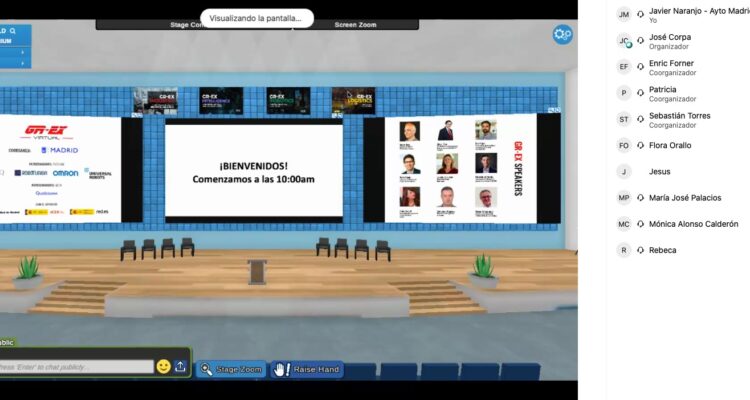Select the J avatar of Jesus

(x=624, y=172)
